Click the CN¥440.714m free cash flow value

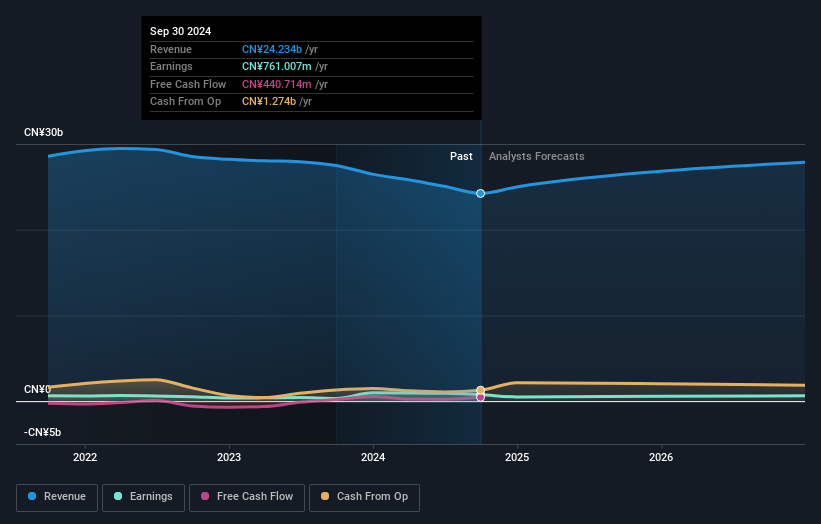[276, 84]
